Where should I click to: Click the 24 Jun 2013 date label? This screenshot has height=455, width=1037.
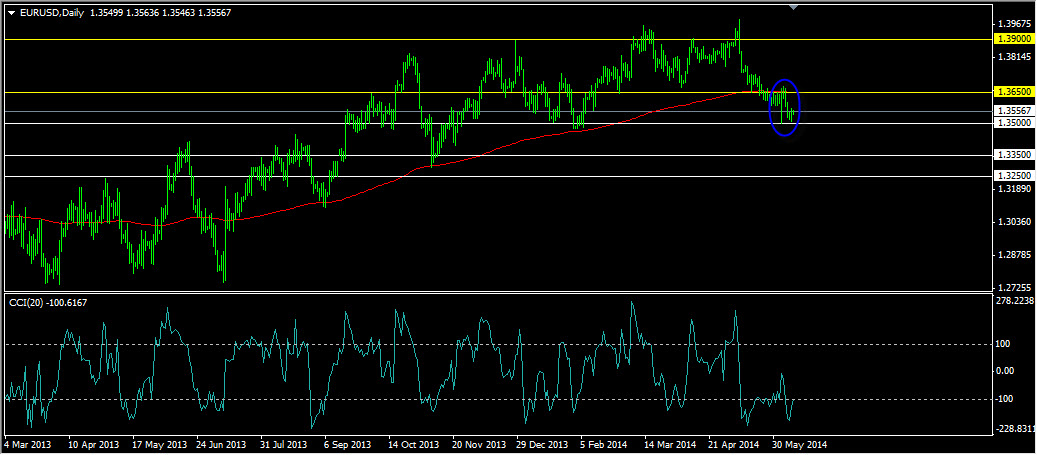[222, 445]
